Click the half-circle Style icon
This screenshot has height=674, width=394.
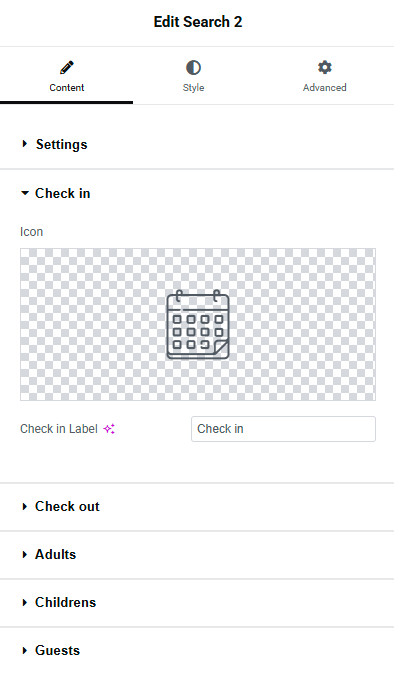point(193,67)
